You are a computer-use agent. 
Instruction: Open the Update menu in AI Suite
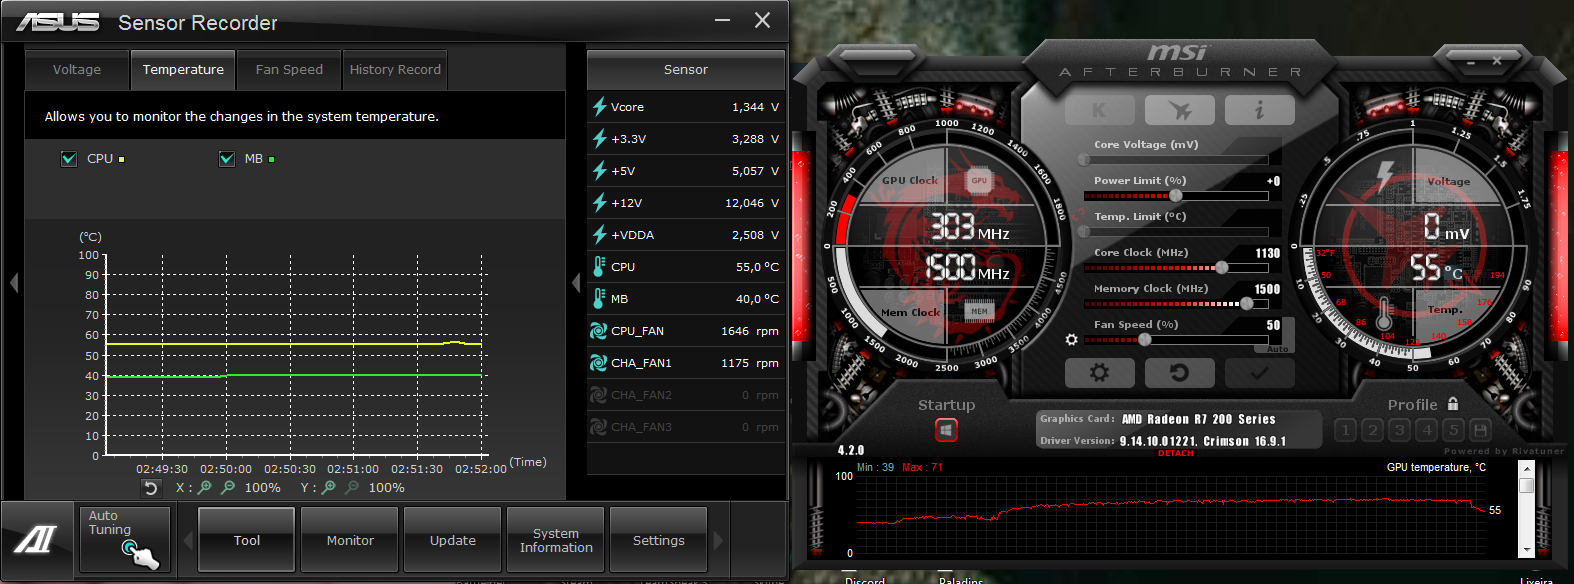point(453,540)
